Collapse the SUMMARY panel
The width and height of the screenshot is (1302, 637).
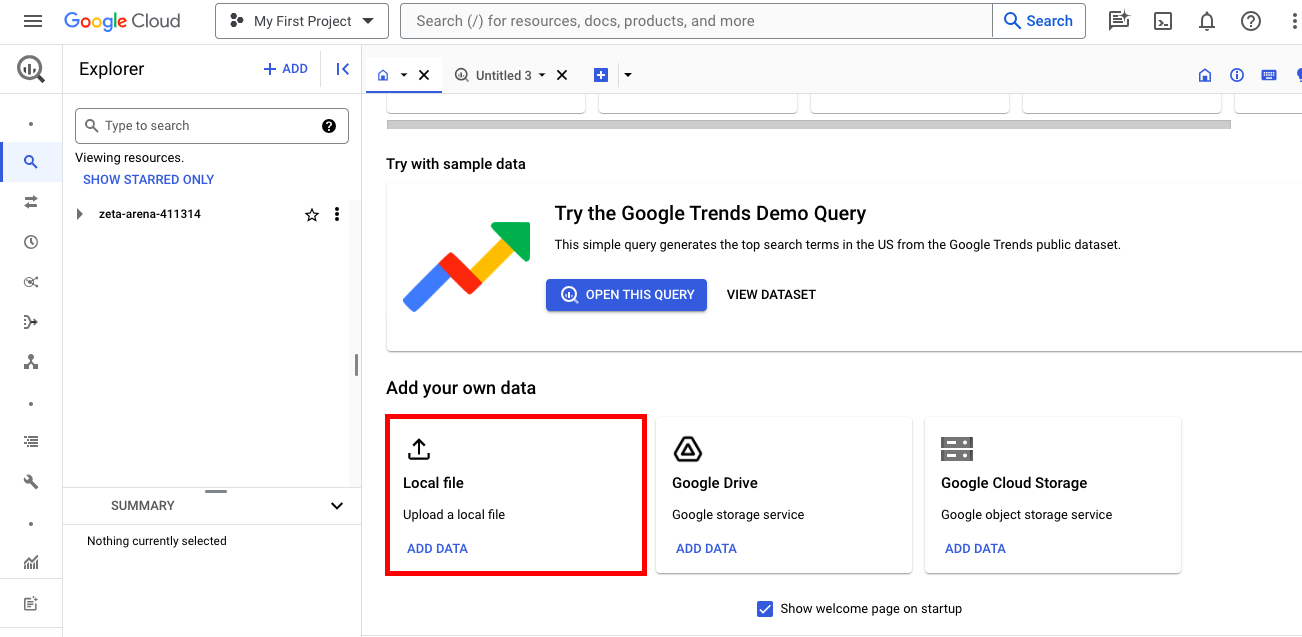337,505
